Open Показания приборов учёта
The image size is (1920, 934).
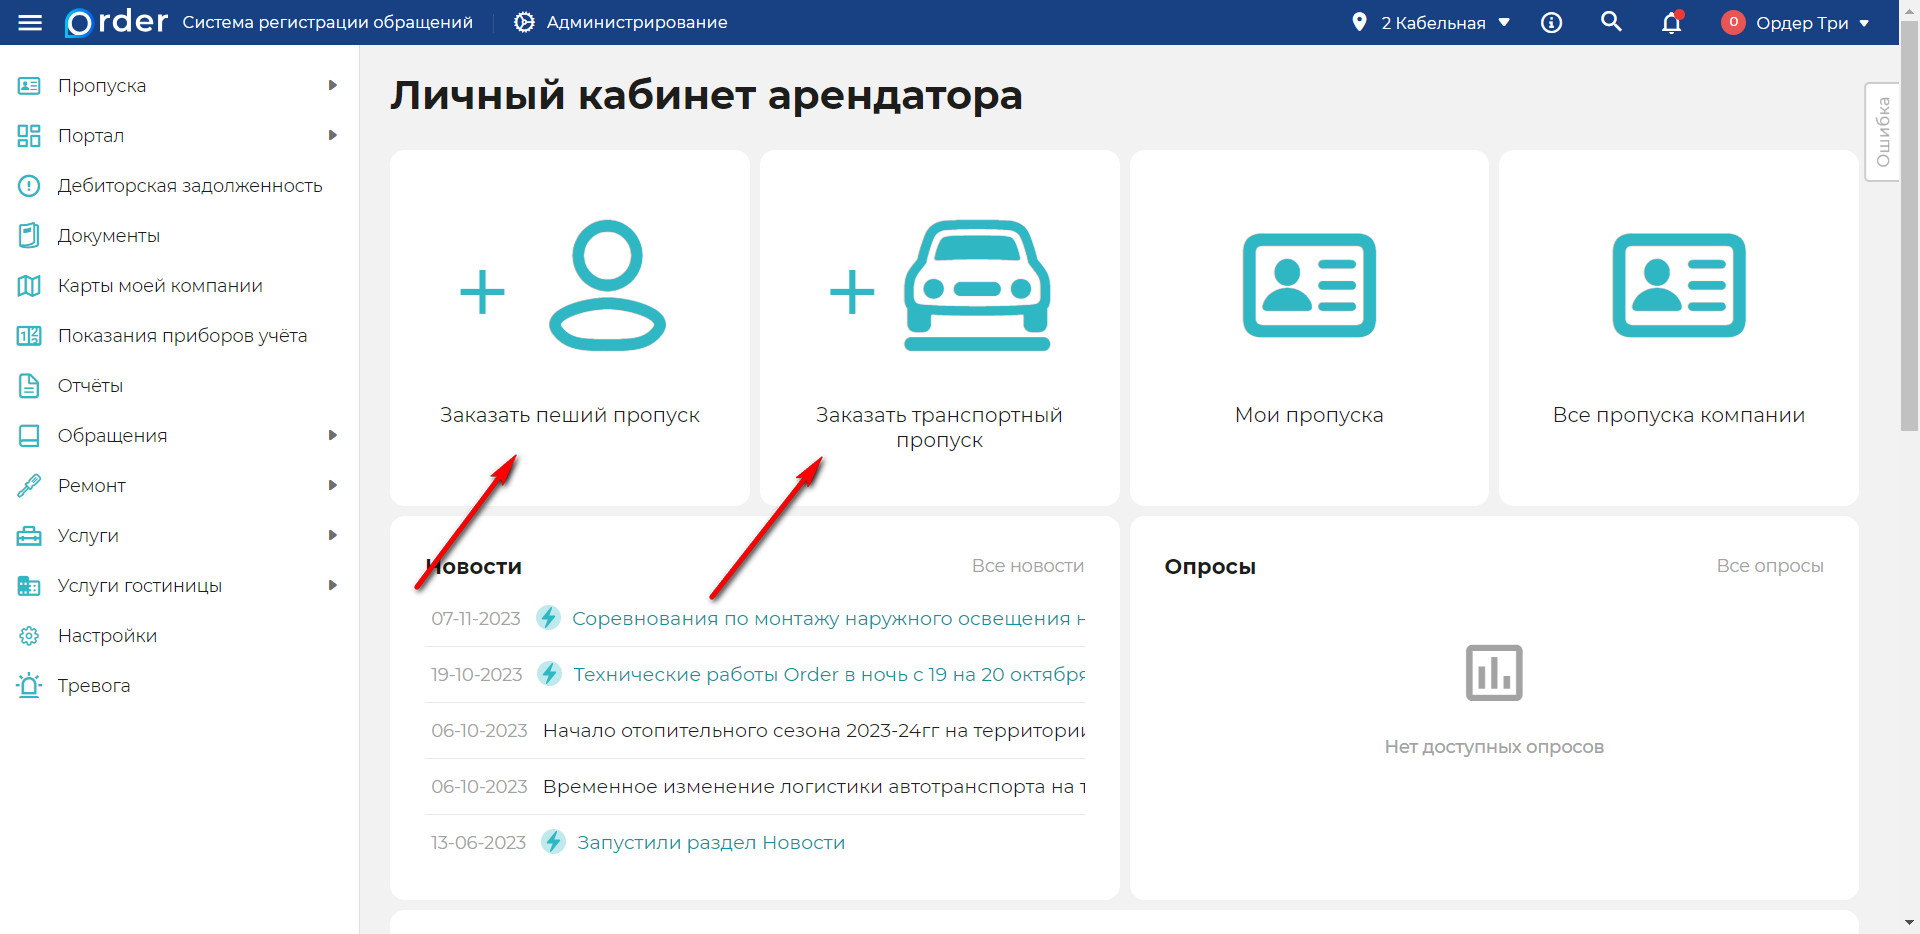(29, 335)
